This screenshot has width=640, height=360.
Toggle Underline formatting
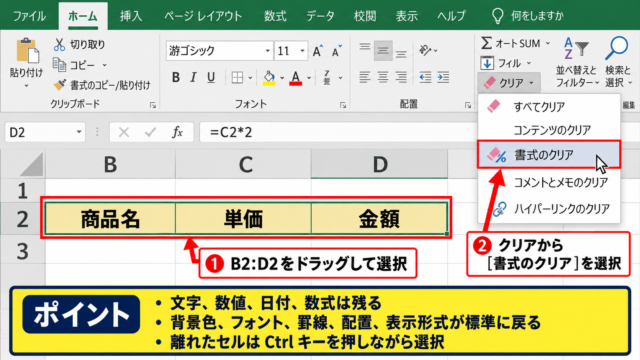point(211,77)
